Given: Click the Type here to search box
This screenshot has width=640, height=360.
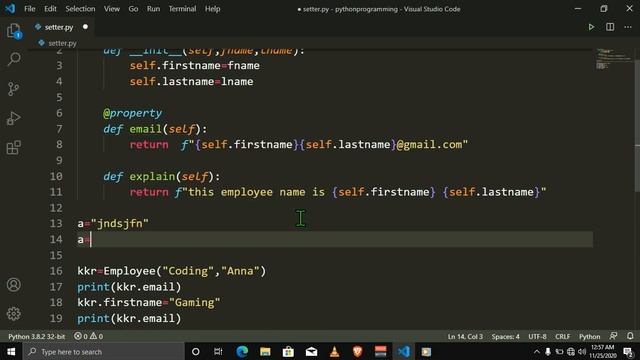Looking at the screenshot, I should (104, 351).
